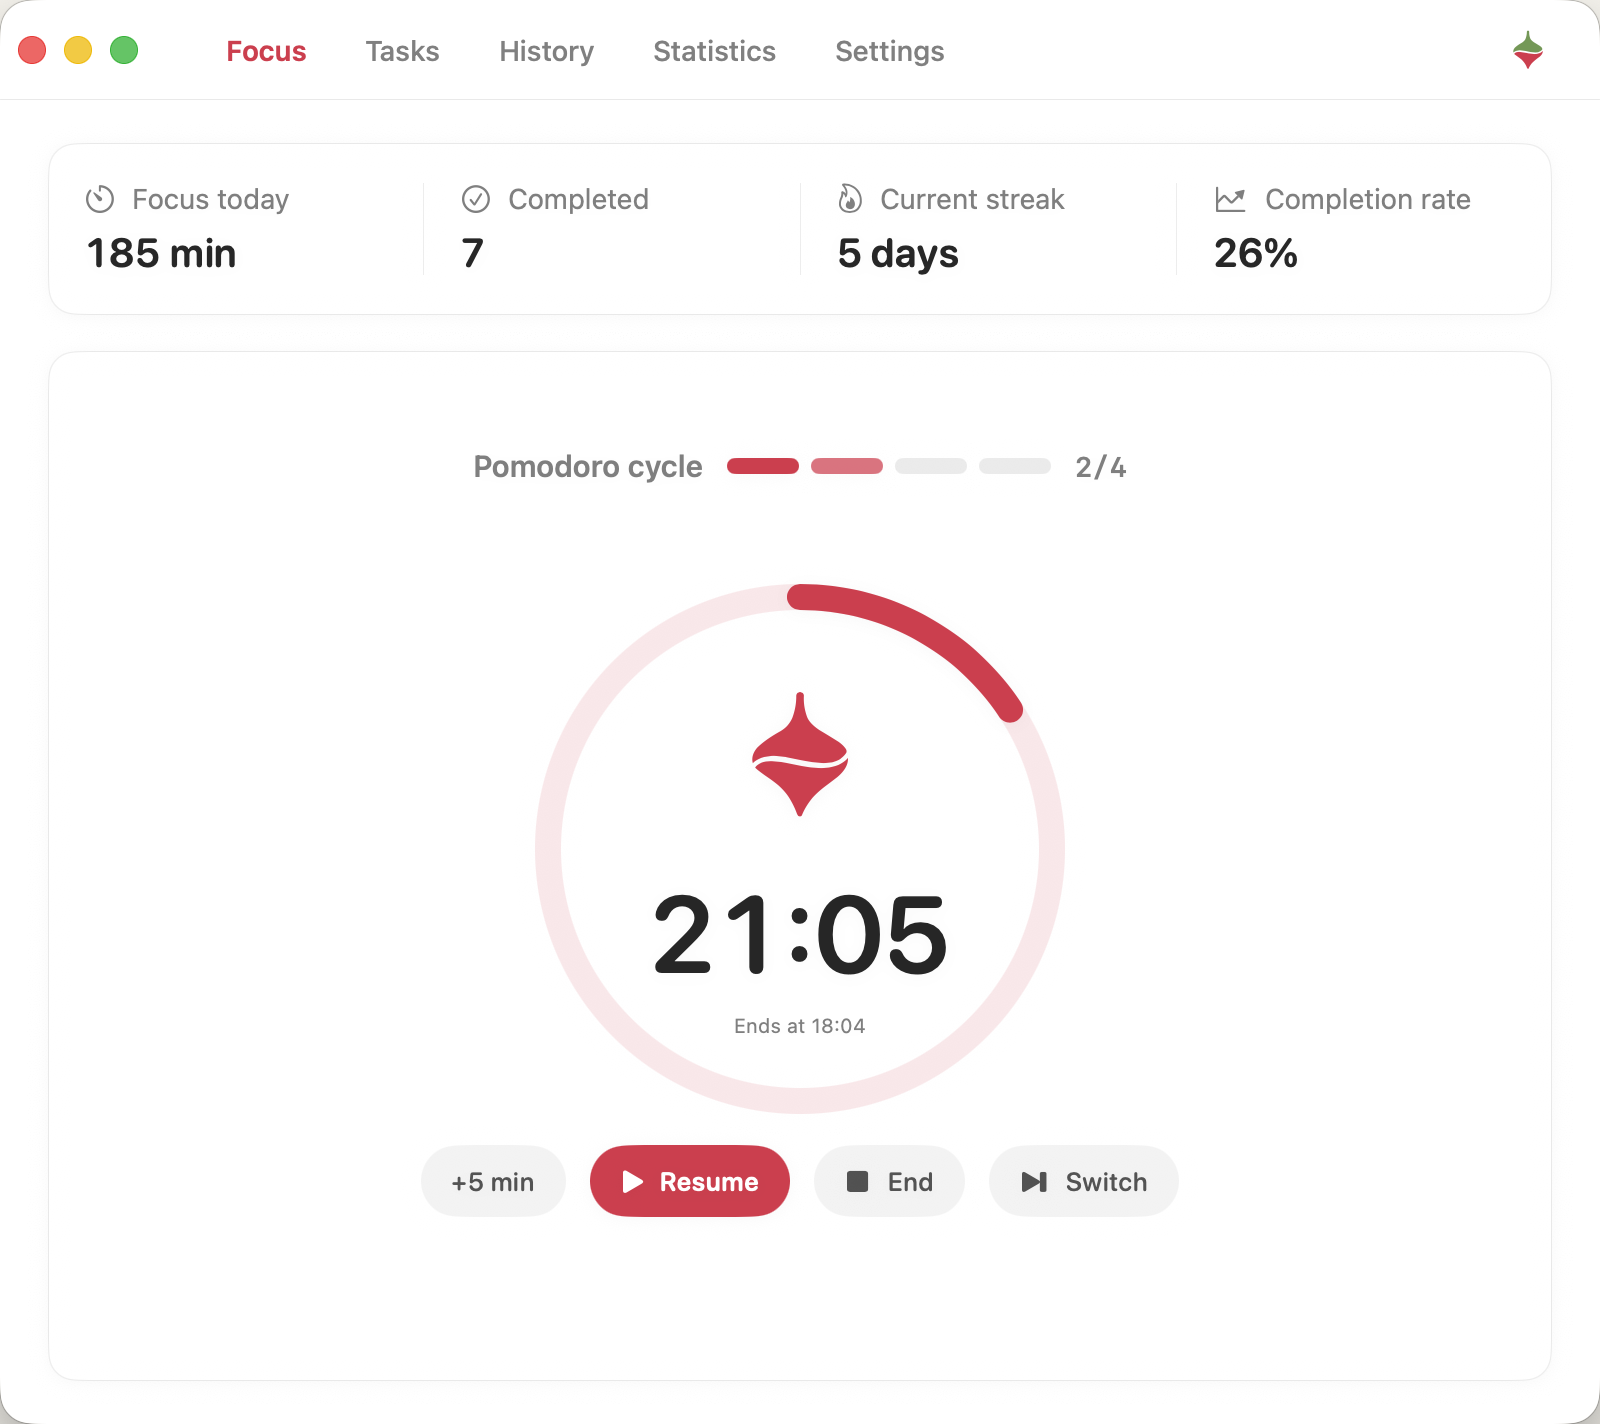Click the '185 min' focus value

(162, 254)
